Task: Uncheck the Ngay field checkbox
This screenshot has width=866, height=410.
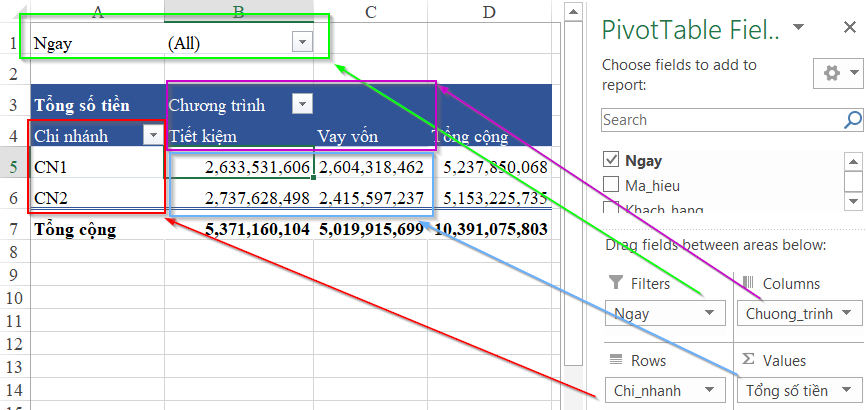Action: pyautogui.click(x=611, y=160)
